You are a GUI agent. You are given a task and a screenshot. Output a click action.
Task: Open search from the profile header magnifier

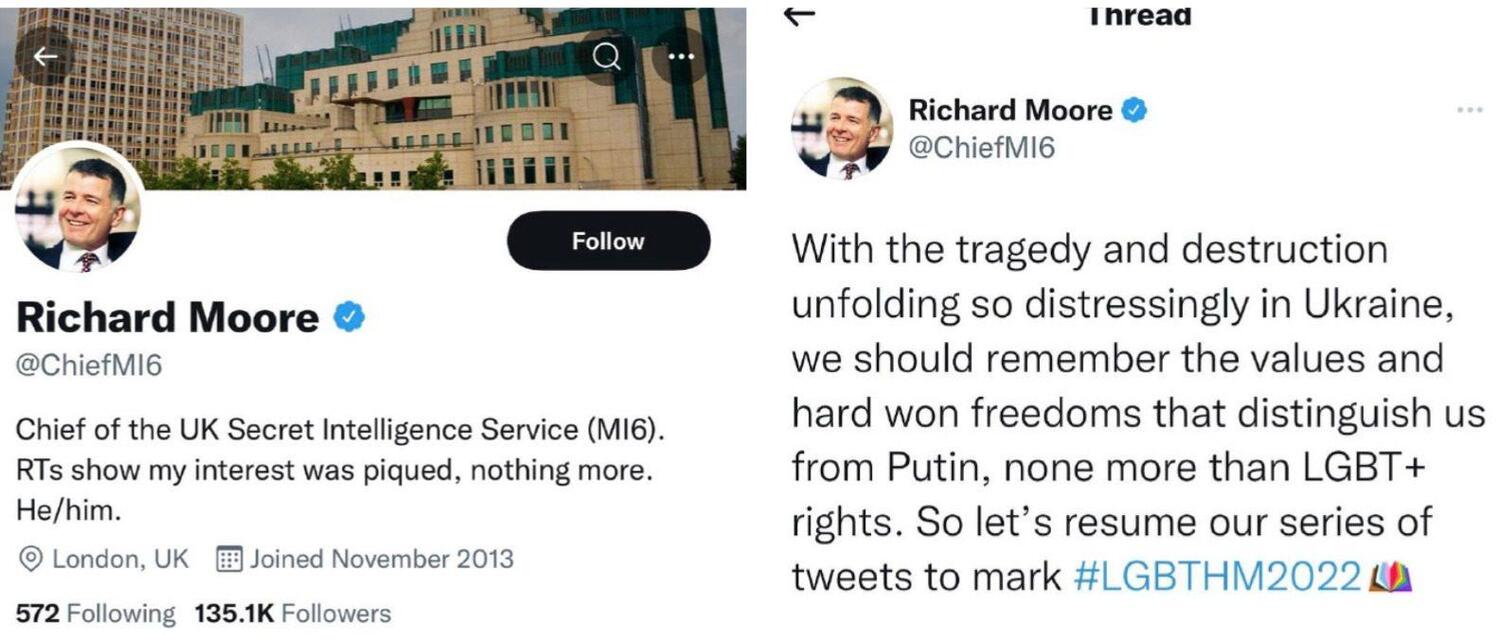point(607,56)
